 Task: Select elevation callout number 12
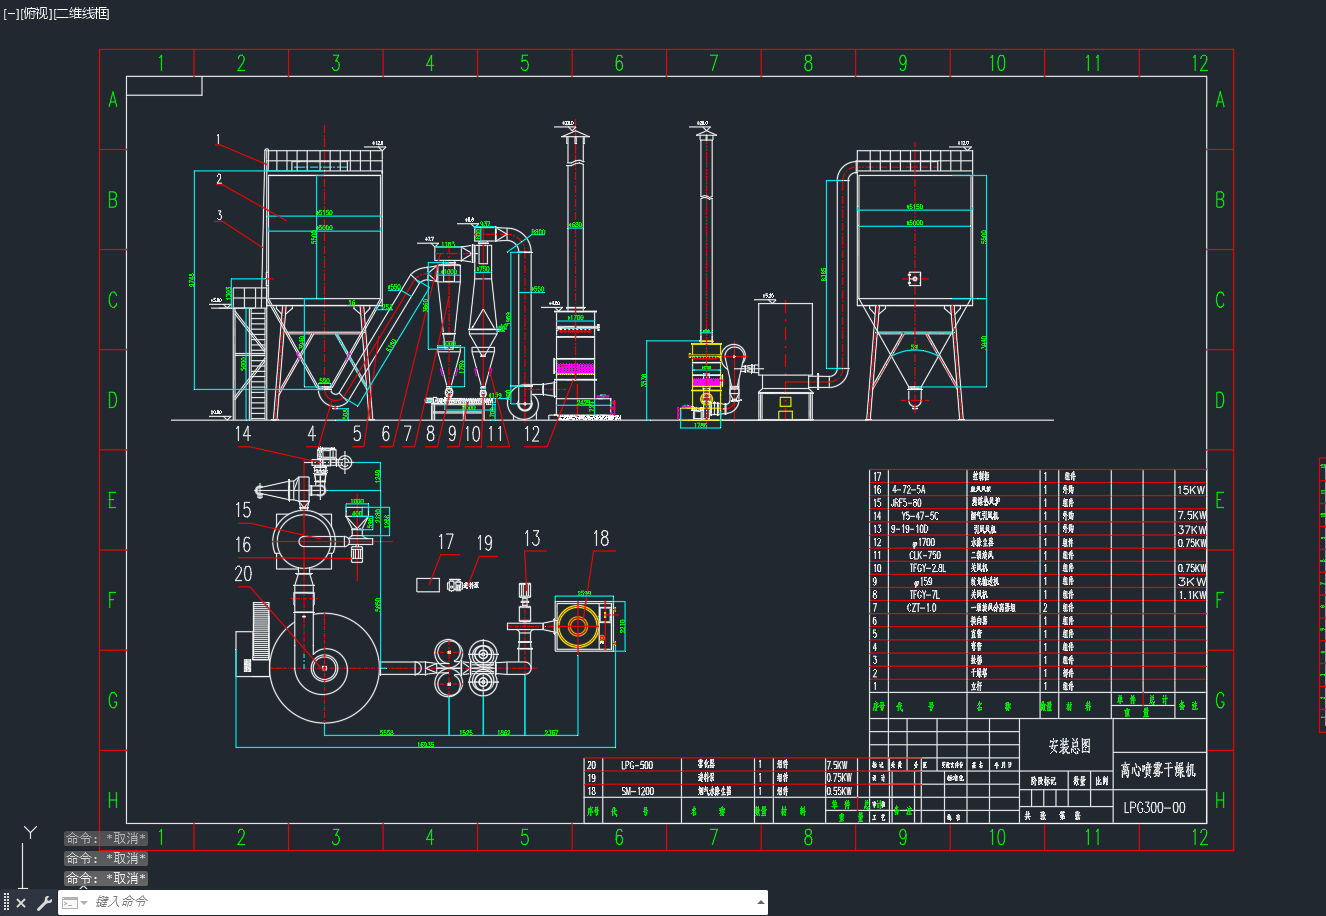532,434
